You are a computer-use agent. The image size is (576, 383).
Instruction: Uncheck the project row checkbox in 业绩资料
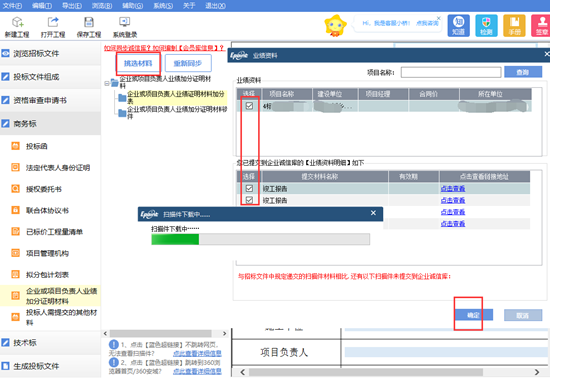tap(249, 106)
